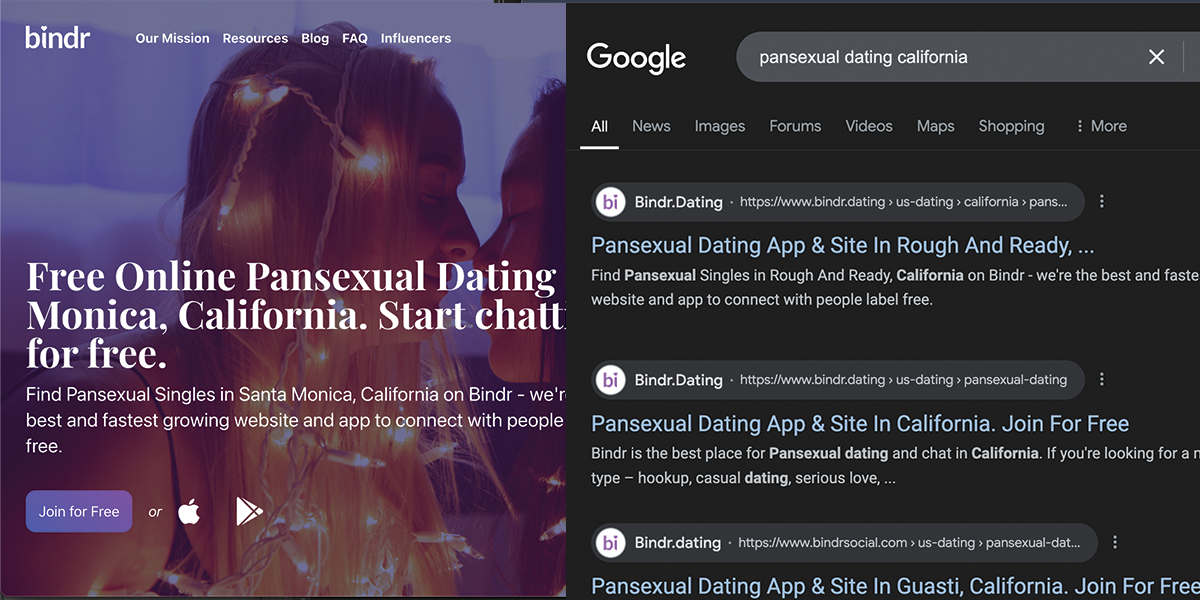The image size is (1200, 600).
Task: Click the bindr logo
Action: [58, 37]
